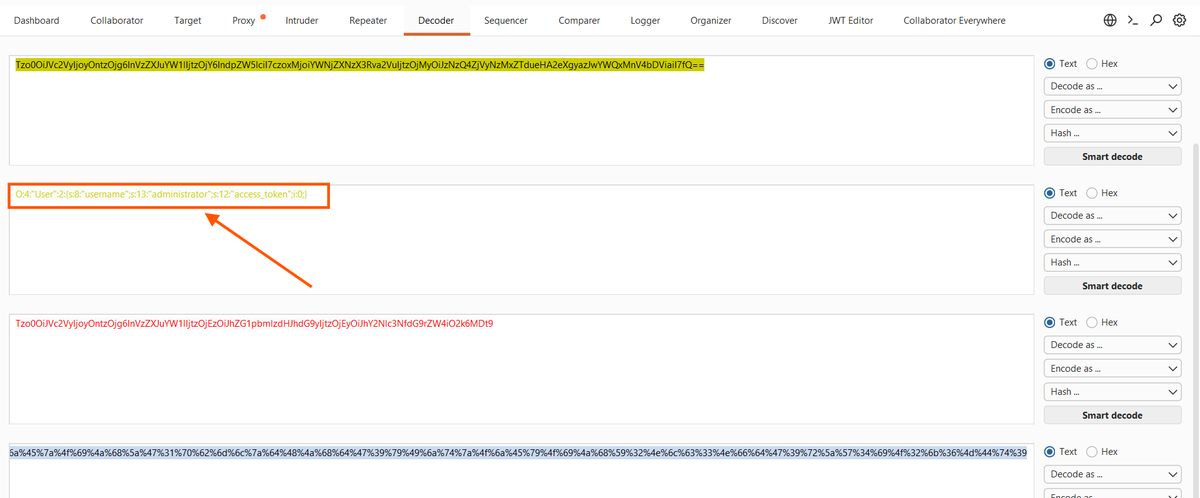Open the Collaborator Everywhere tab
The height and width of the screenshot is (498, 1200).
954,20
